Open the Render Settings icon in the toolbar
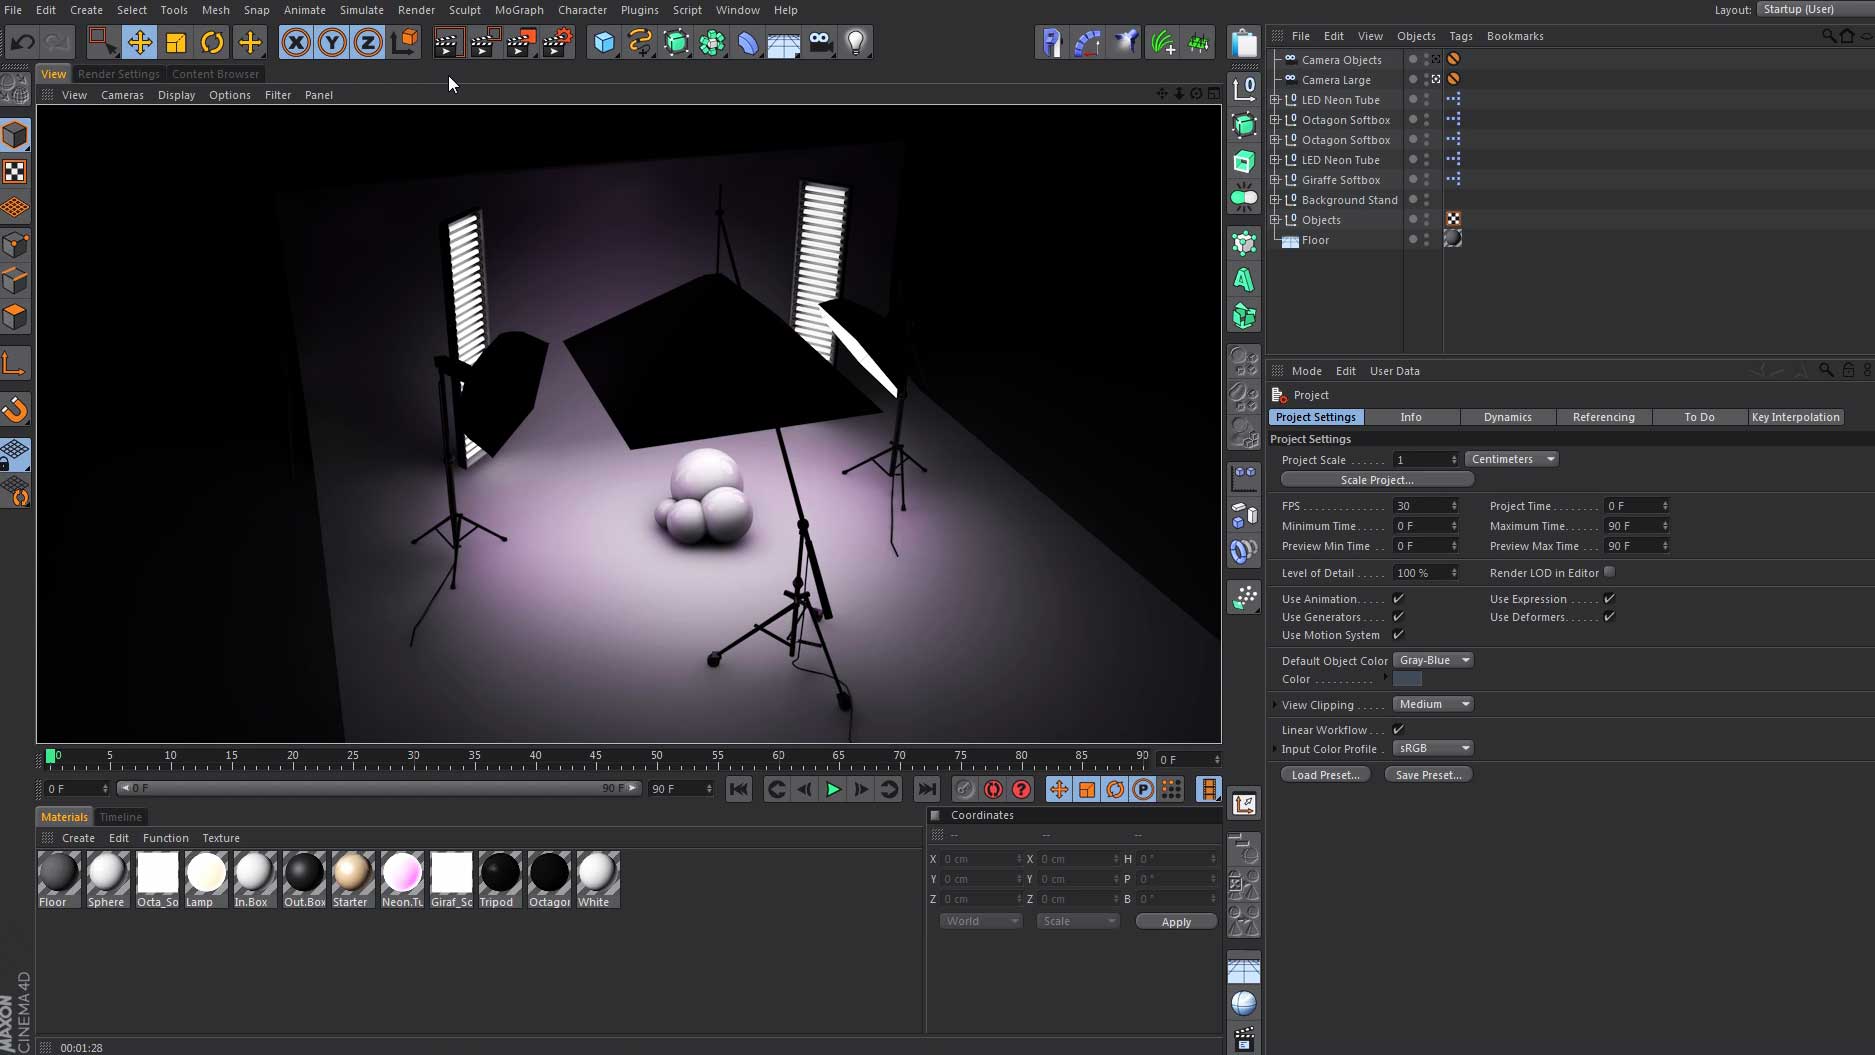 point(557,42)
